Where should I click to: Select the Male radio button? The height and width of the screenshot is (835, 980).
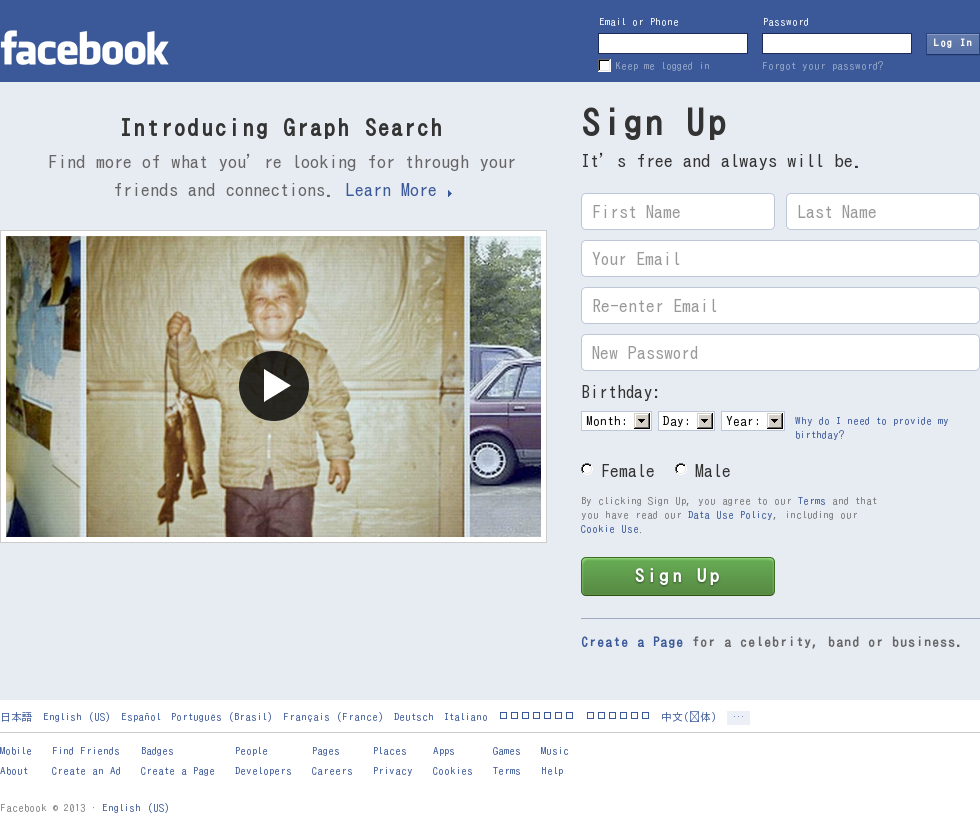click(x=680, y=469)
